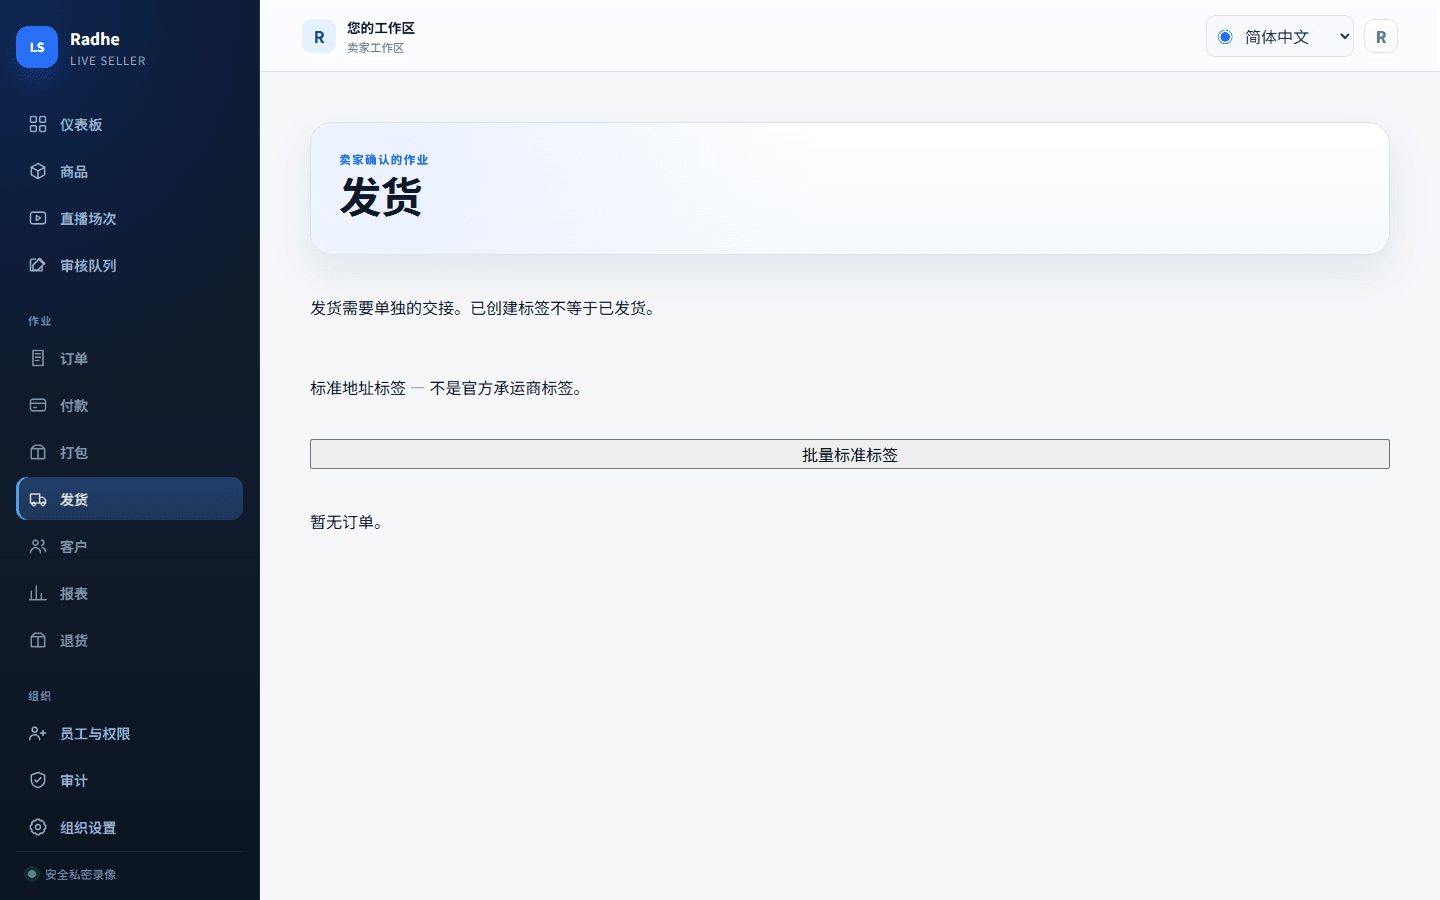Image resolution: width=1440 pixels, height=900 pixels.
Task: Click the settings gear icon beside 组织设置
Action: pyautogui.click(x=38, y=827)
